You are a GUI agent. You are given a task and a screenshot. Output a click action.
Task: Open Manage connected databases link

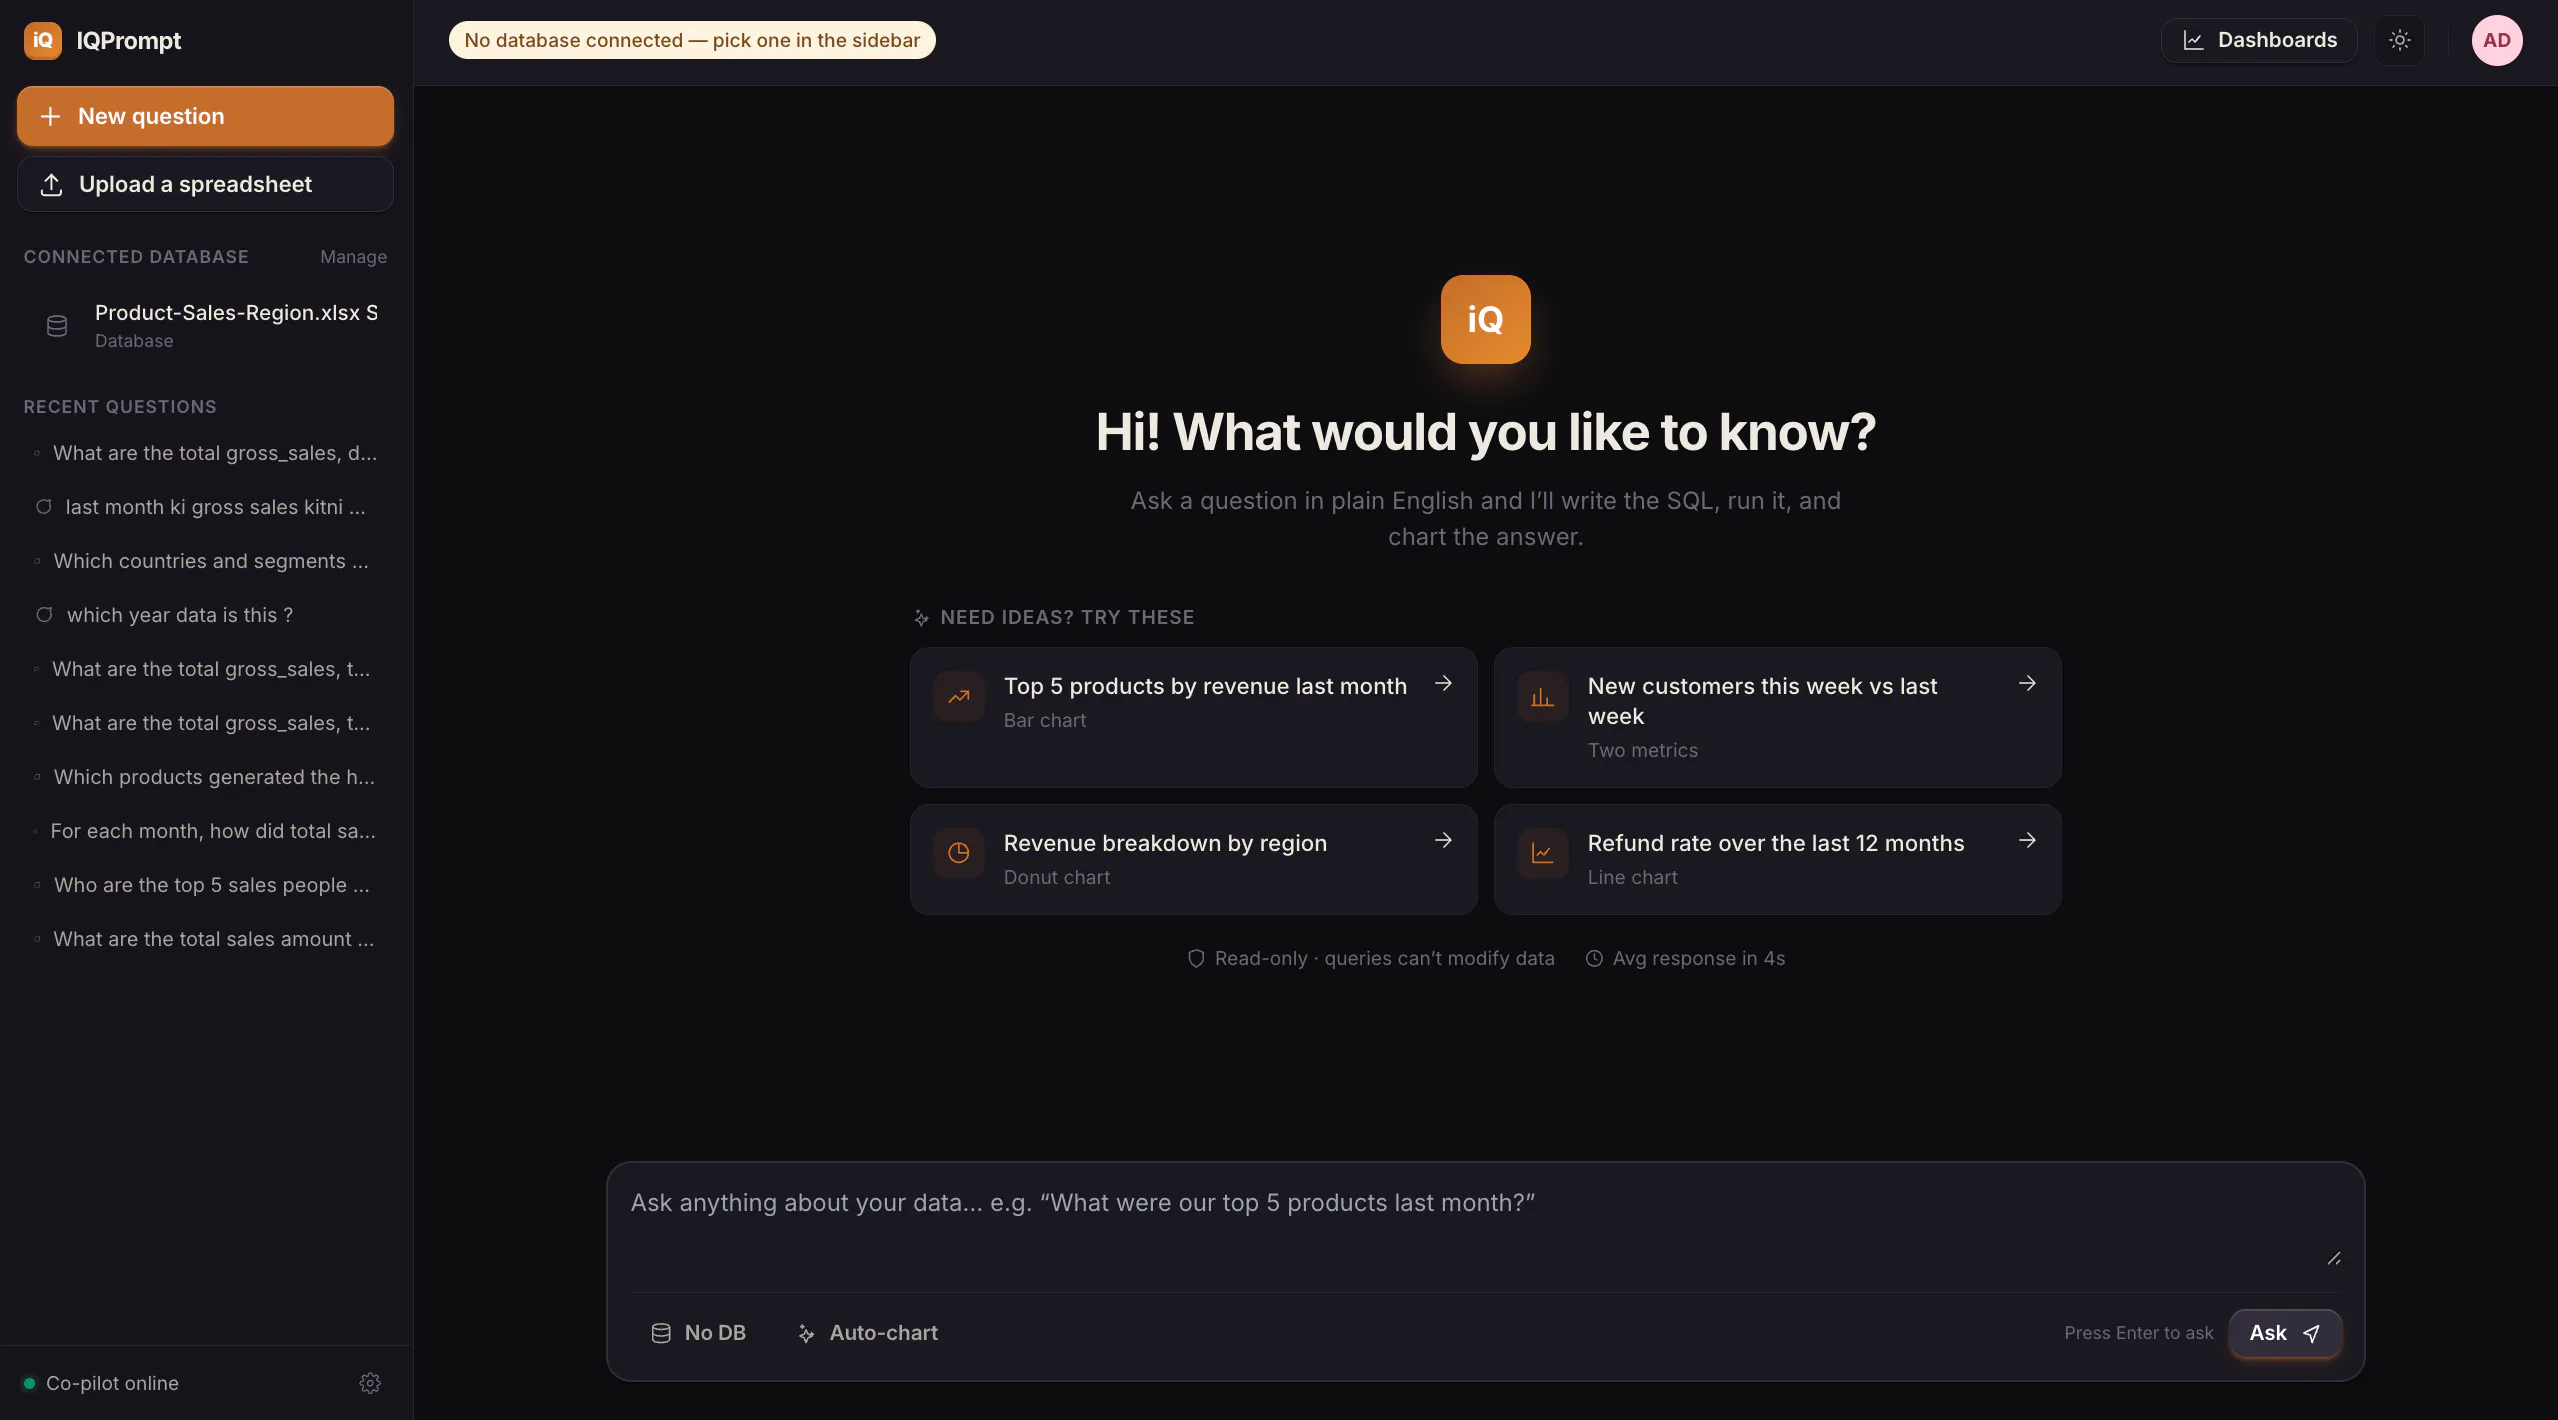pos(353,257)
